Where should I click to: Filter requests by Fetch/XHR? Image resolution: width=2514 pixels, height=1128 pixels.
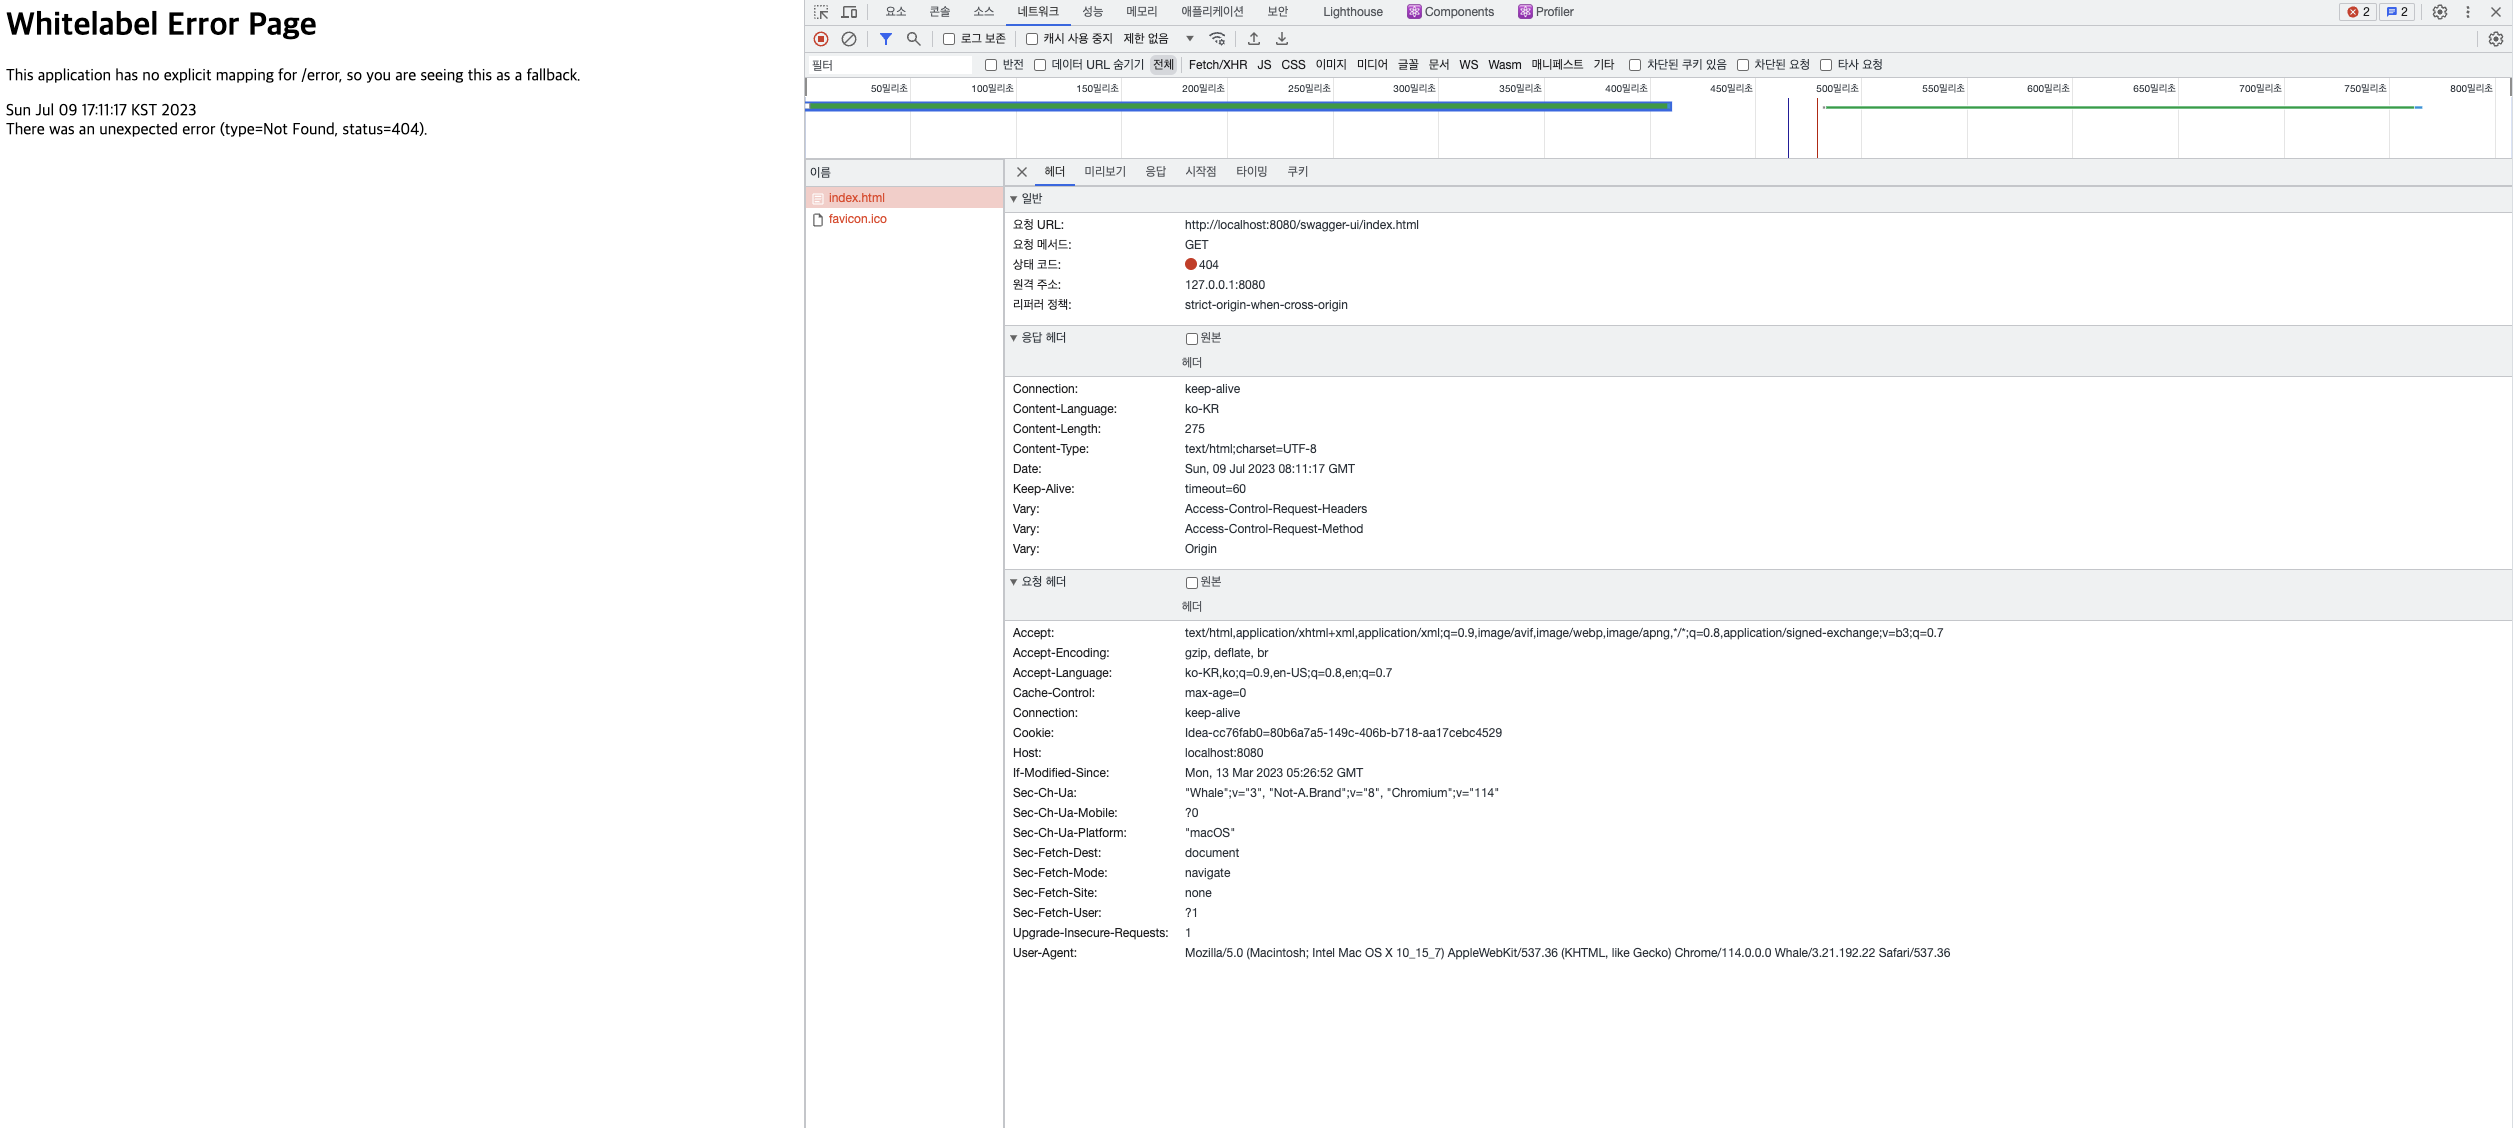pos(1217,65)
